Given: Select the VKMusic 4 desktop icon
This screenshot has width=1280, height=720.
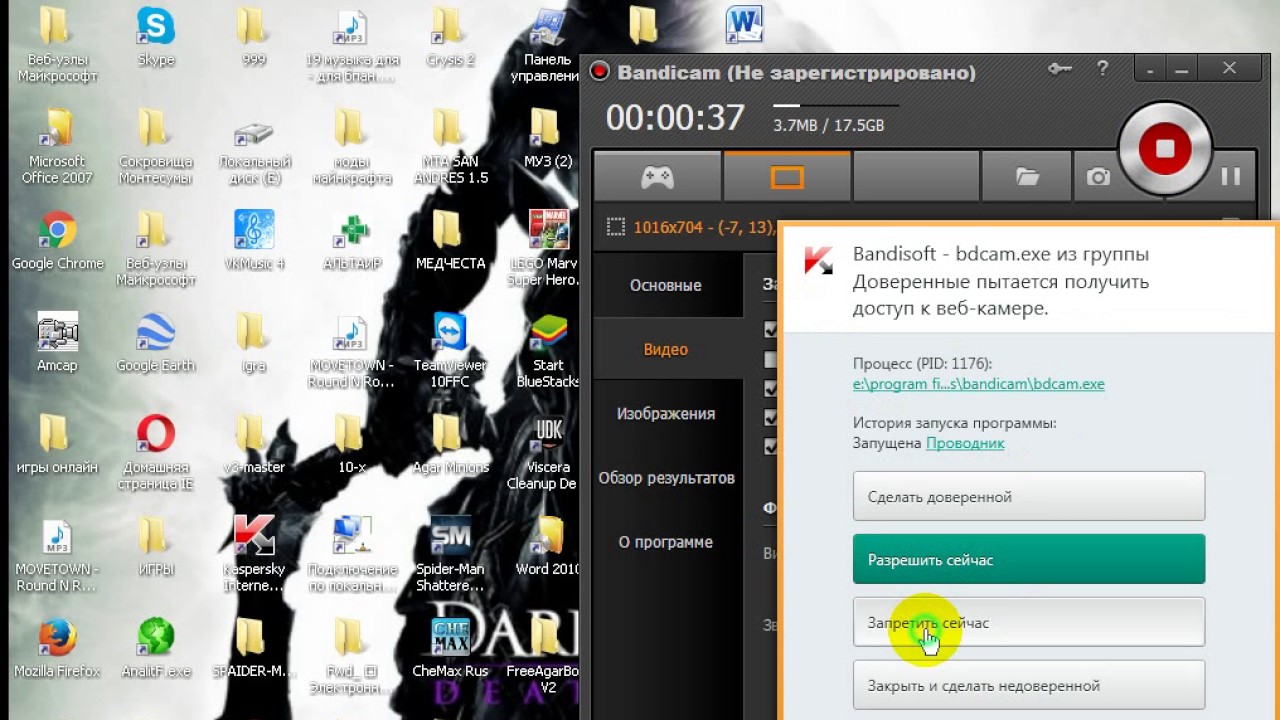Looking at the screenshot, I should pyautogui.click(x=254, y=241).
